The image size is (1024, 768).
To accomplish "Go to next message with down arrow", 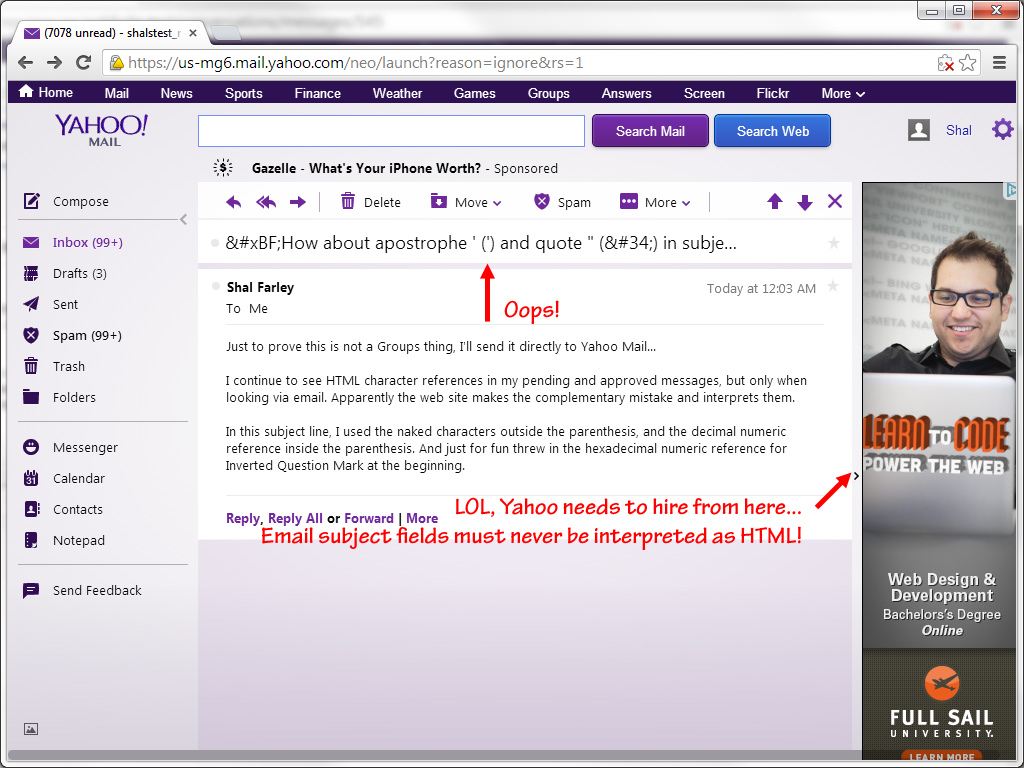I will point(805,202).
